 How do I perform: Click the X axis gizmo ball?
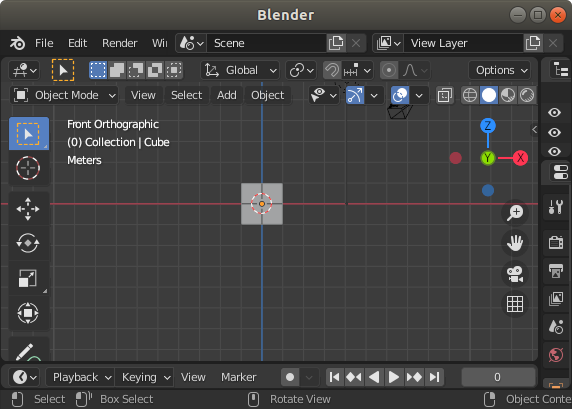tap(520, 158)
